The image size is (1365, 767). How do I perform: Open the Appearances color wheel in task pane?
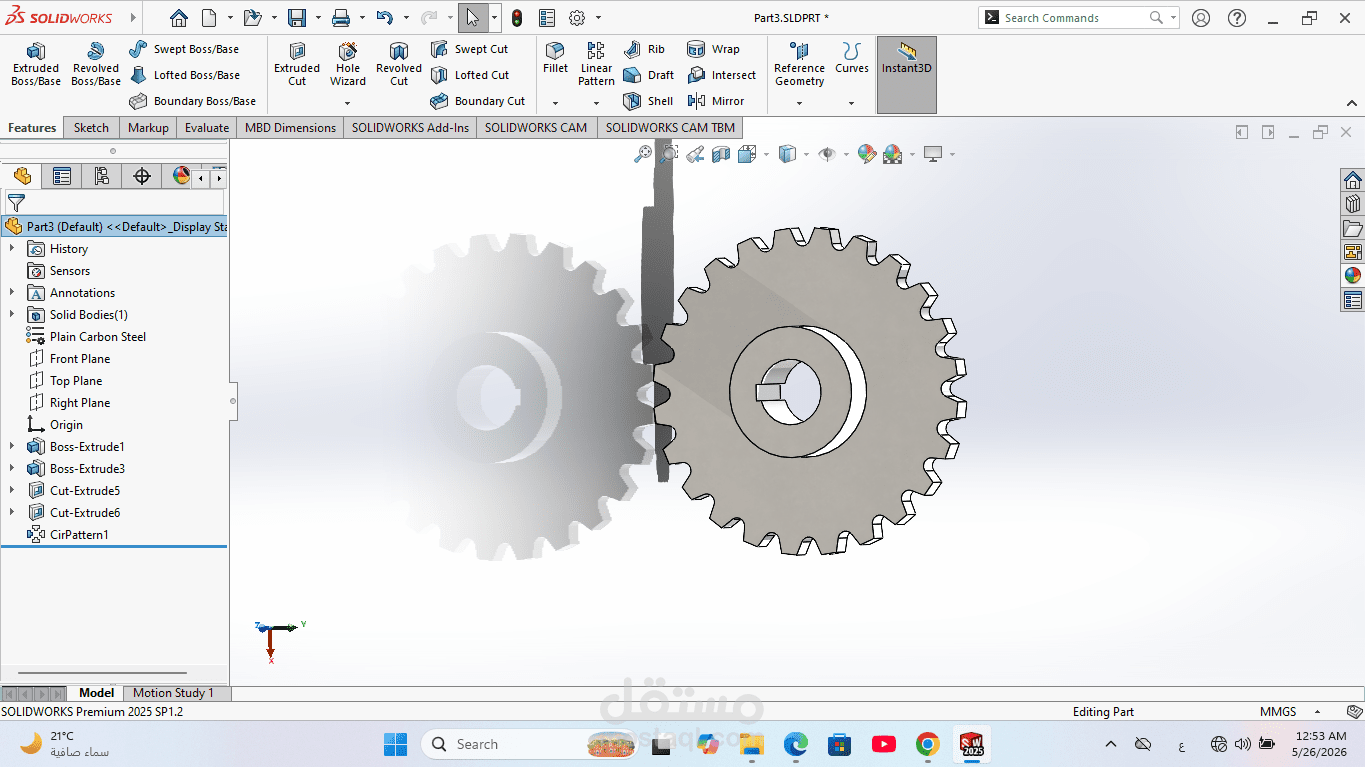tap(1353, 275)
